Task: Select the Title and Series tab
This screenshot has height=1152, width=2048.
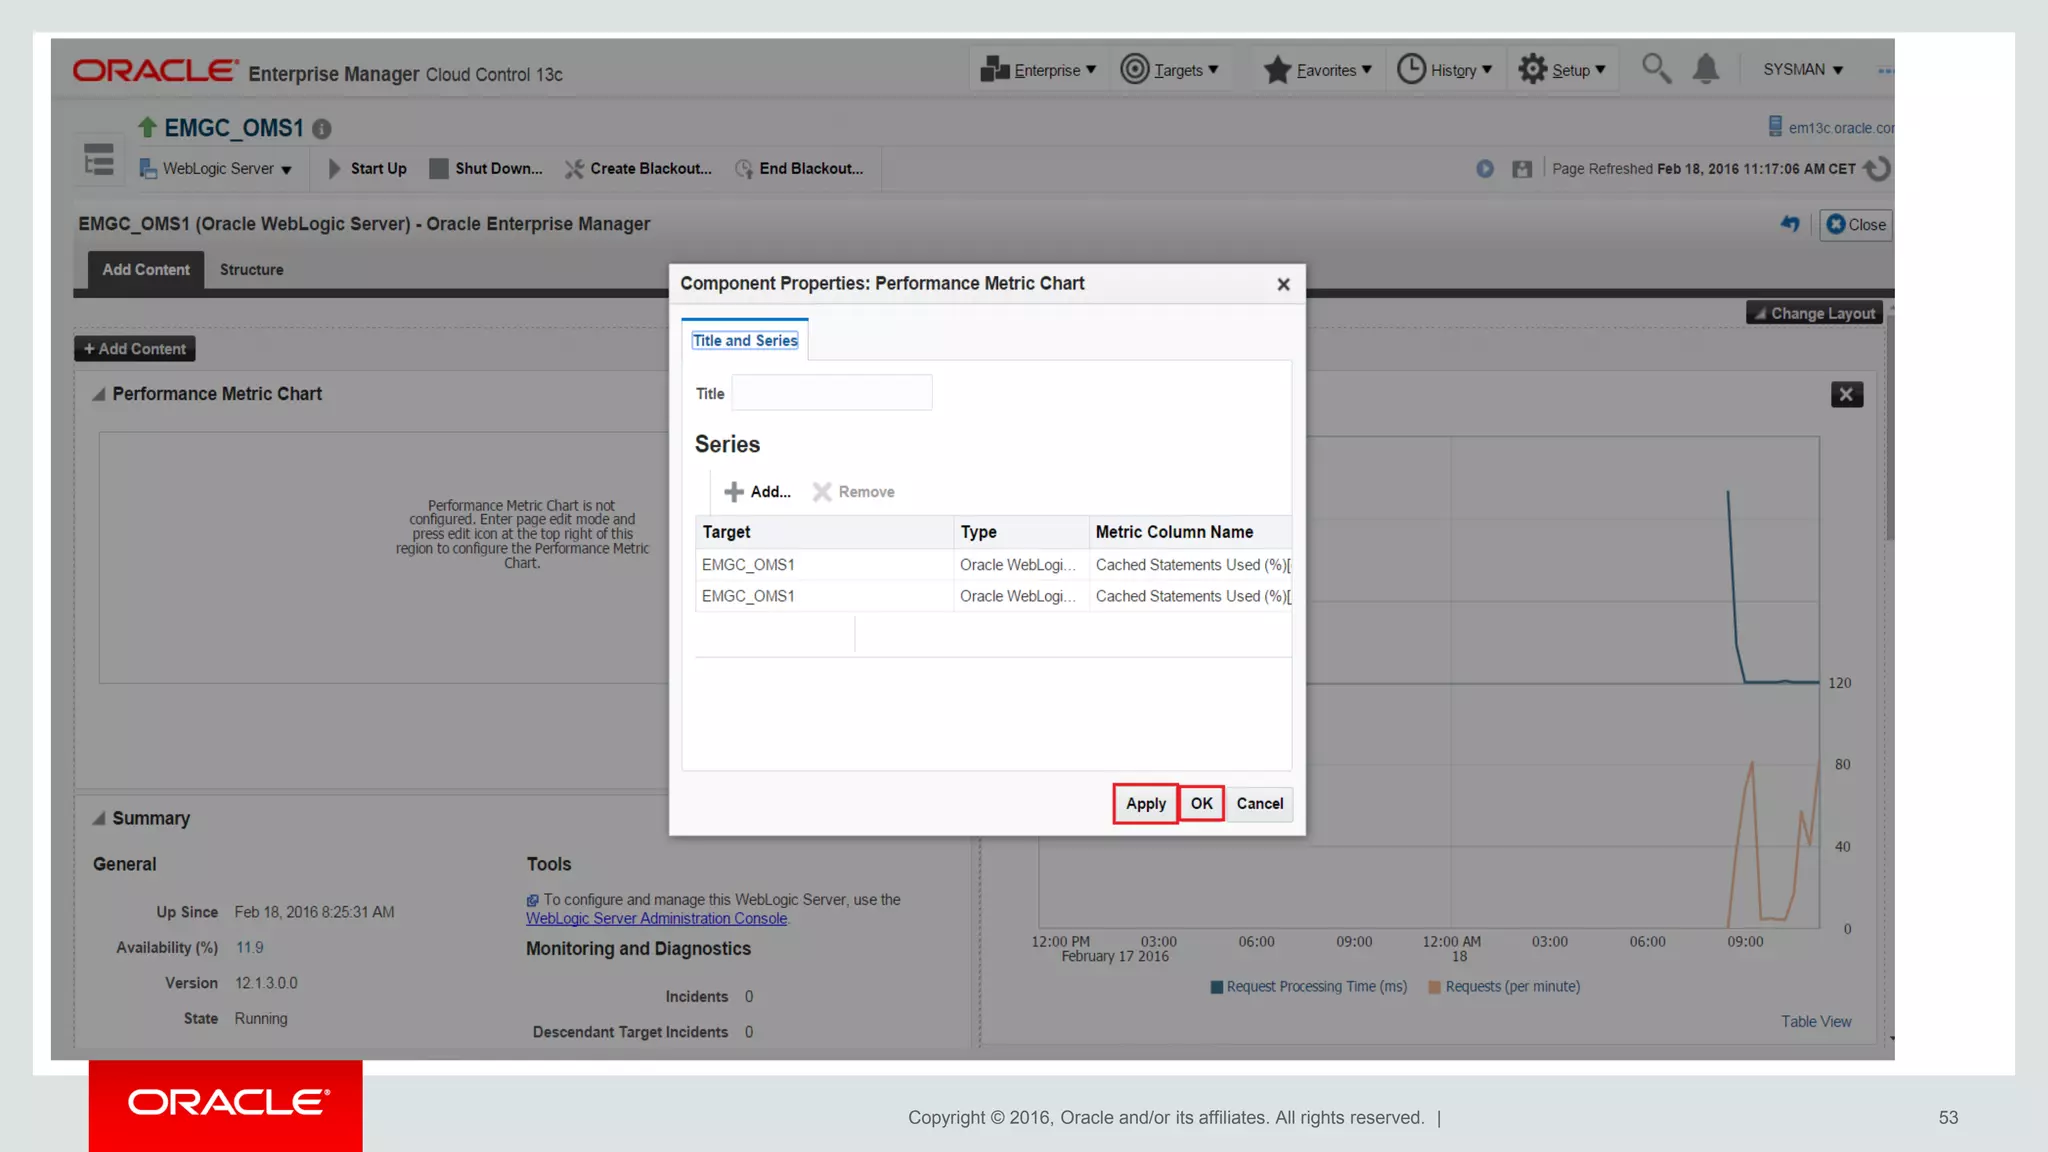Action: click(x=745, y=341)
